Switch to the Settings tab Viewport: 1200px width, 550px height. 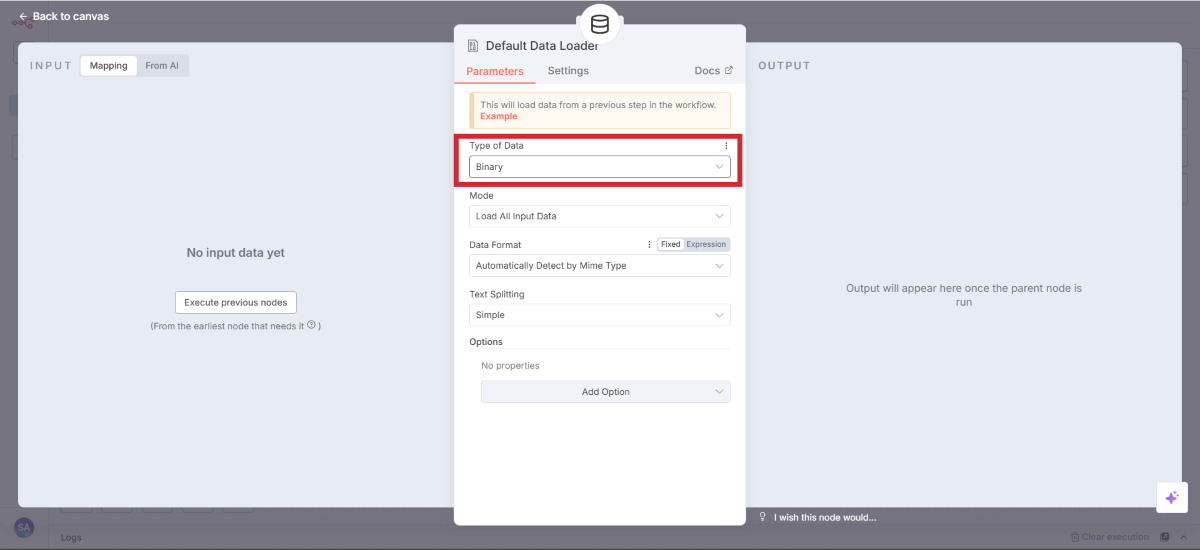(568, 71)
